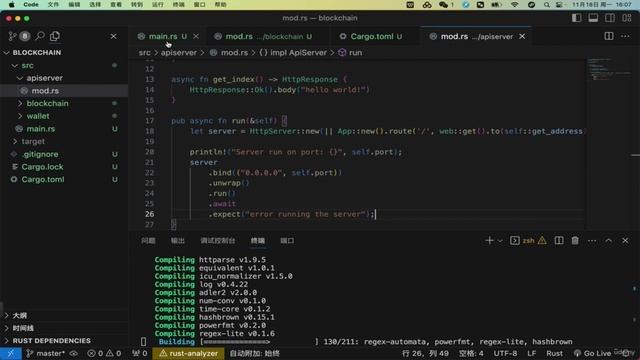This screenshot has height=360, width=640.
Task: Open Cargo.toml in the explorer tree
Action: tap(64, 180)
